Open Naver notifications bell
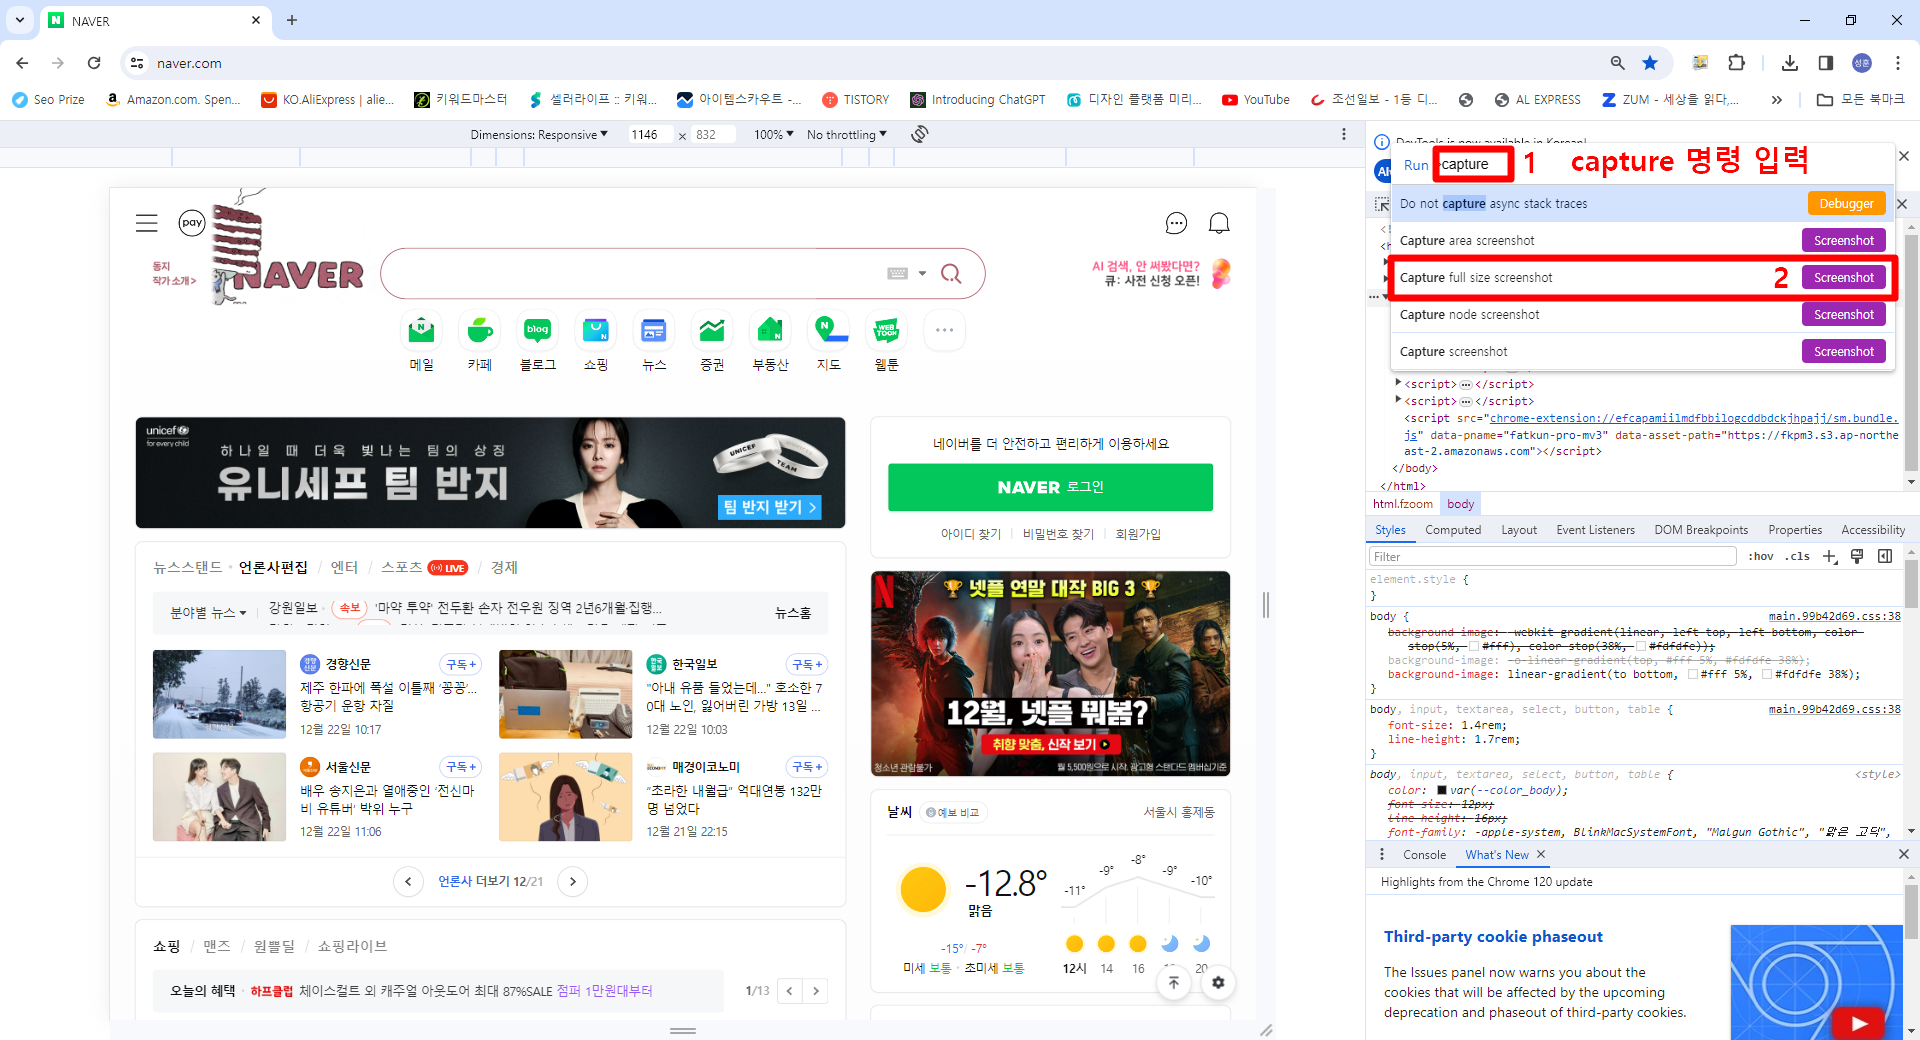The height and width of the screenshot is (1040, 1920). tap(1219, 223)
